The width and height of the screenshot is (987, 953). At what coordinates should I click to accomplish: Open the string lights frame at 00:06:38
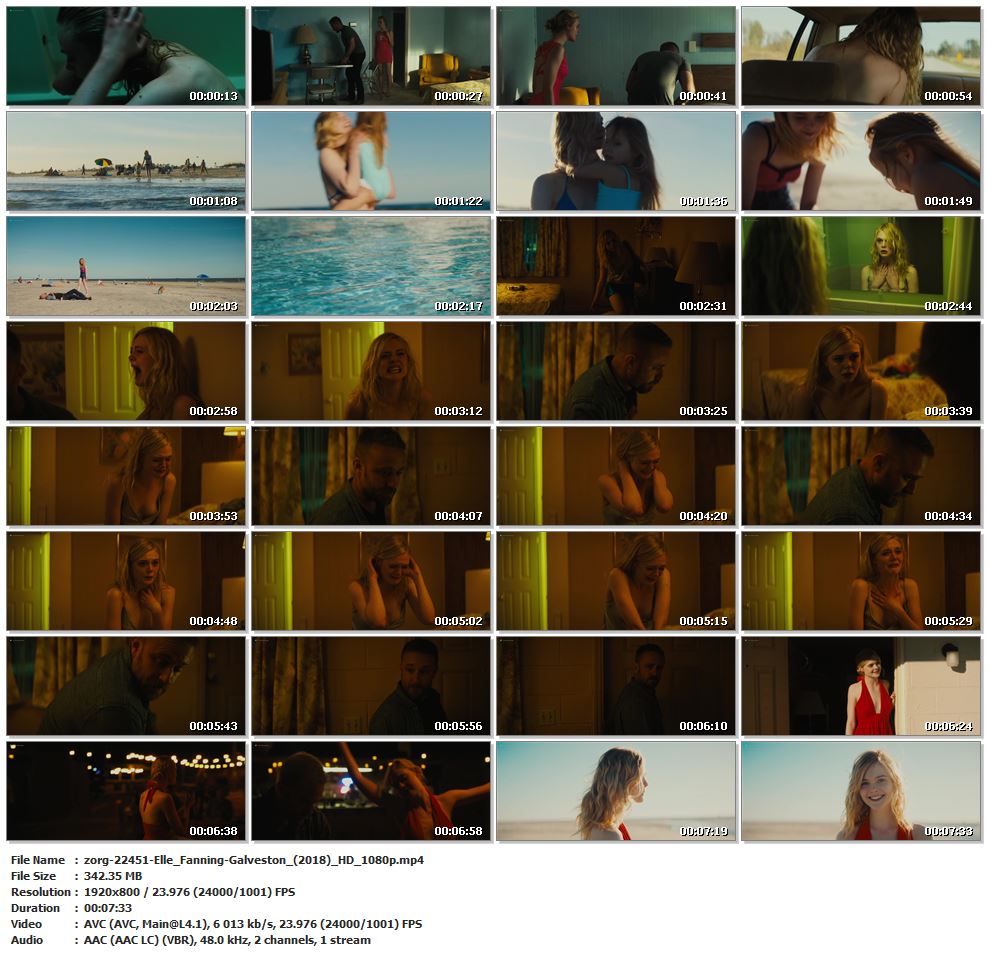coord(126,791)
